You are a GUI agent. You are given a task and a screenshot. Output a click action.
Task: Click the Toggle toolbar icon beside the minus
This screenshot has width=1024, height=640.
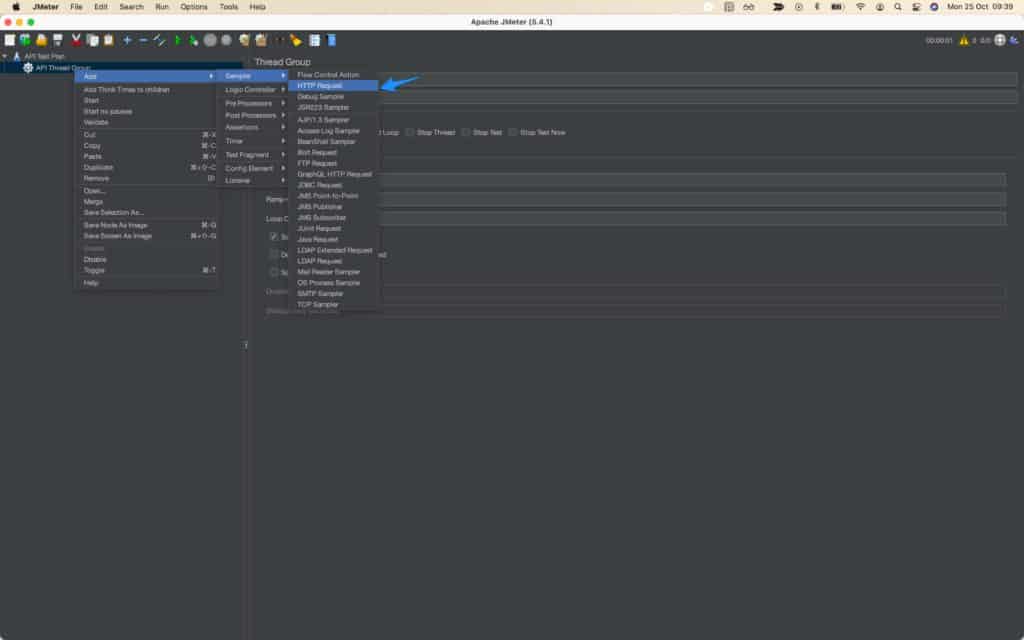(159, 40)
